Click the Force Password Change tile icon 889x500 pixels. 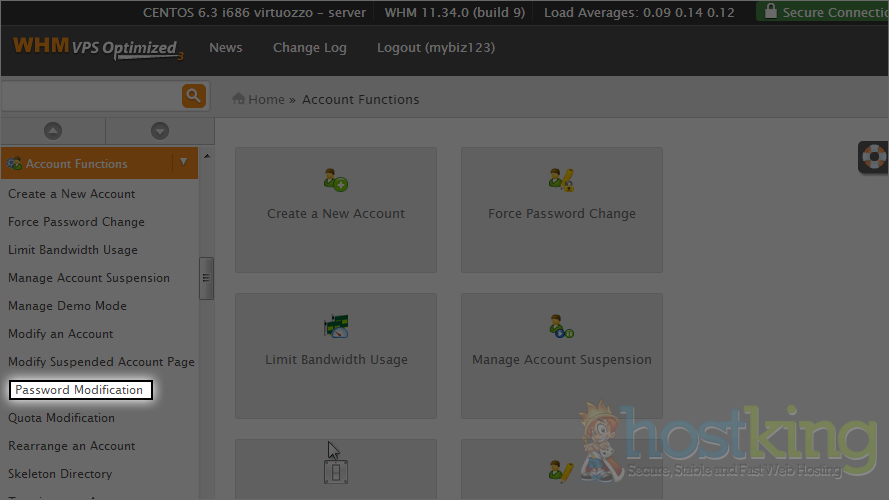click(x=561, y=180)
